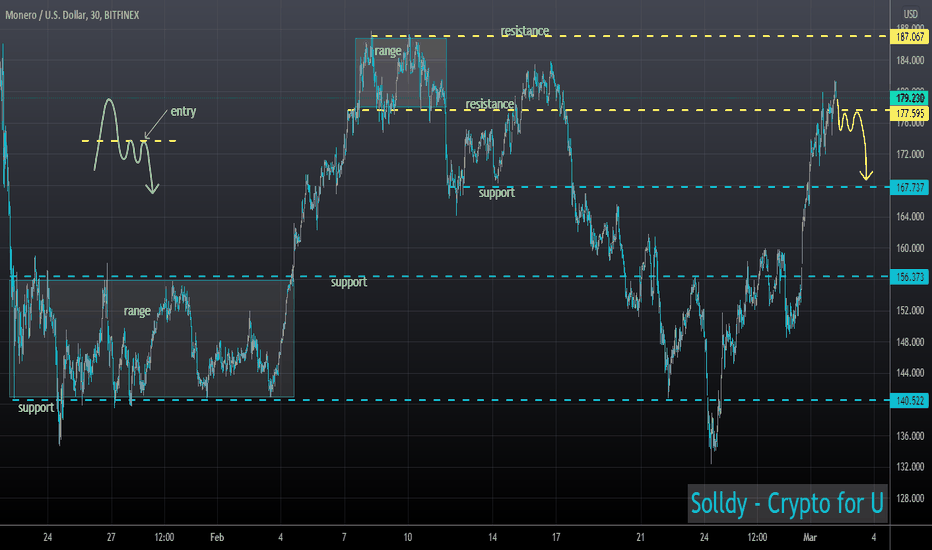Click "resistance" label on the 187.067 line
Image resolution: width=932 pixels, height=550 pixels.
[524, 31]
